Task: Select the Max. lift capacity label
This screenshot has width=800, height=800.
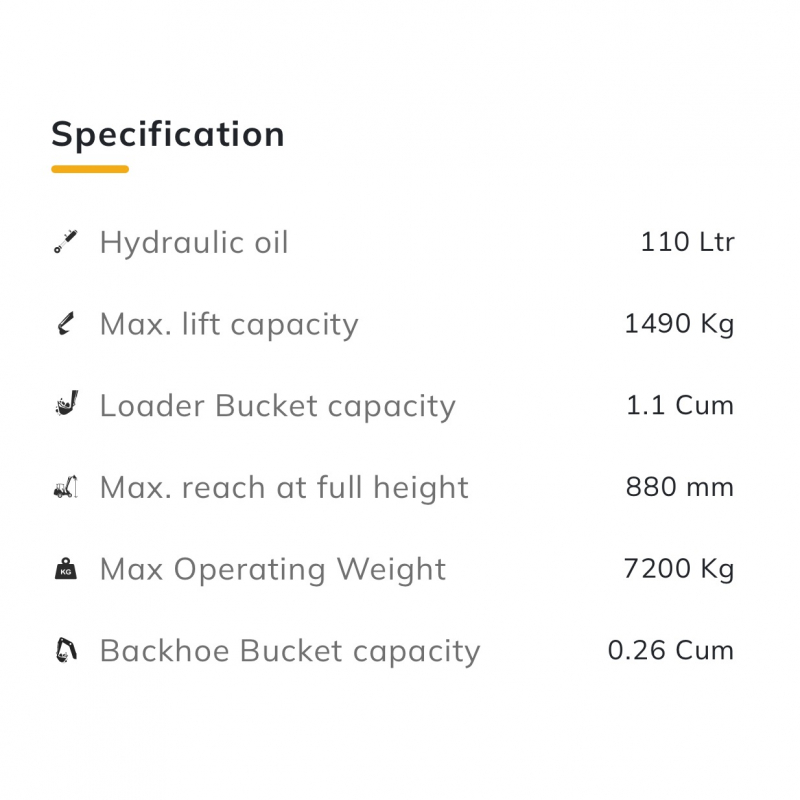Action: 229,324
